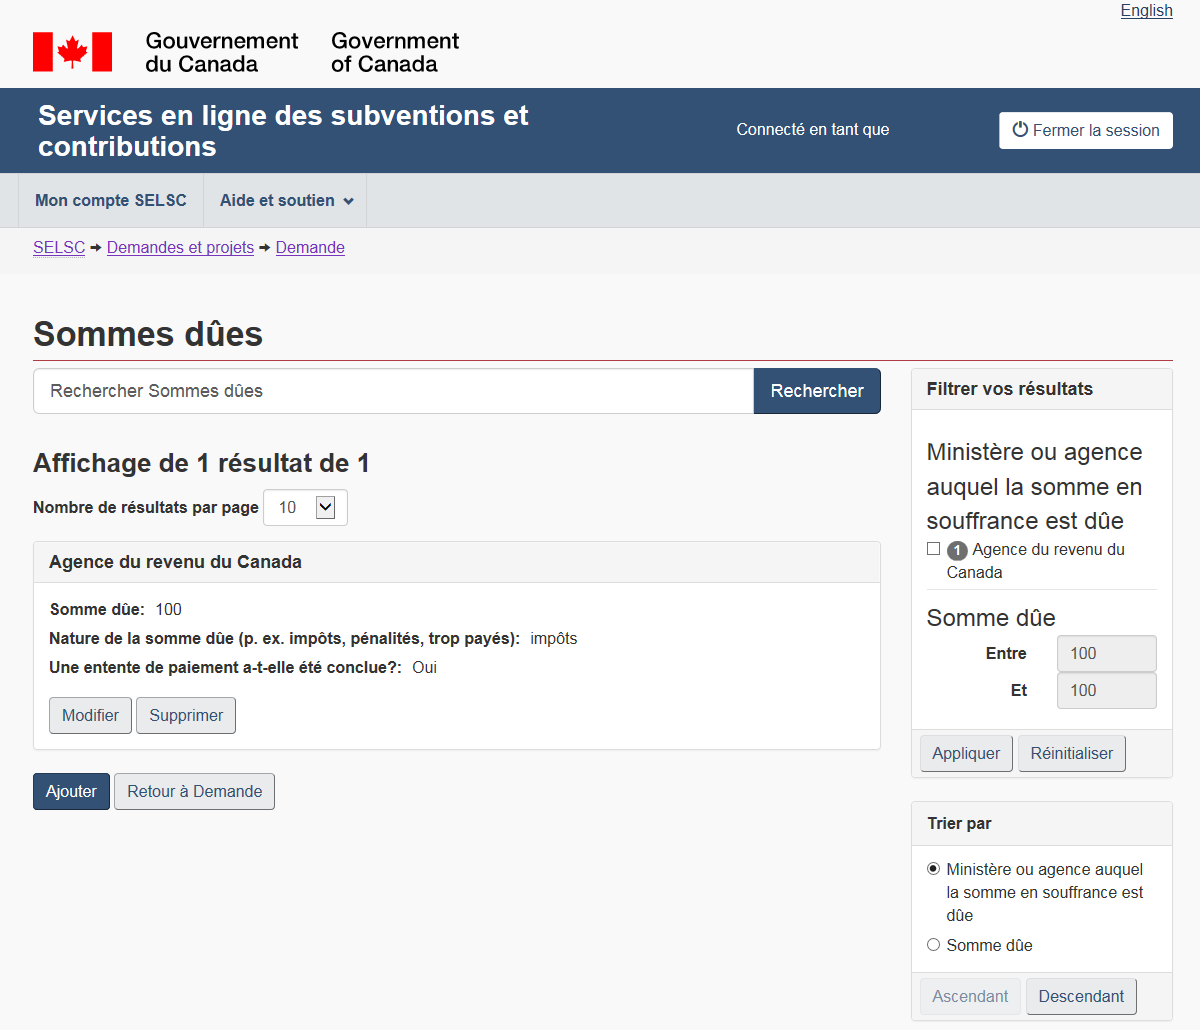
Task: Click the Government of Canada flag logo
Action: tap(72, 52)
